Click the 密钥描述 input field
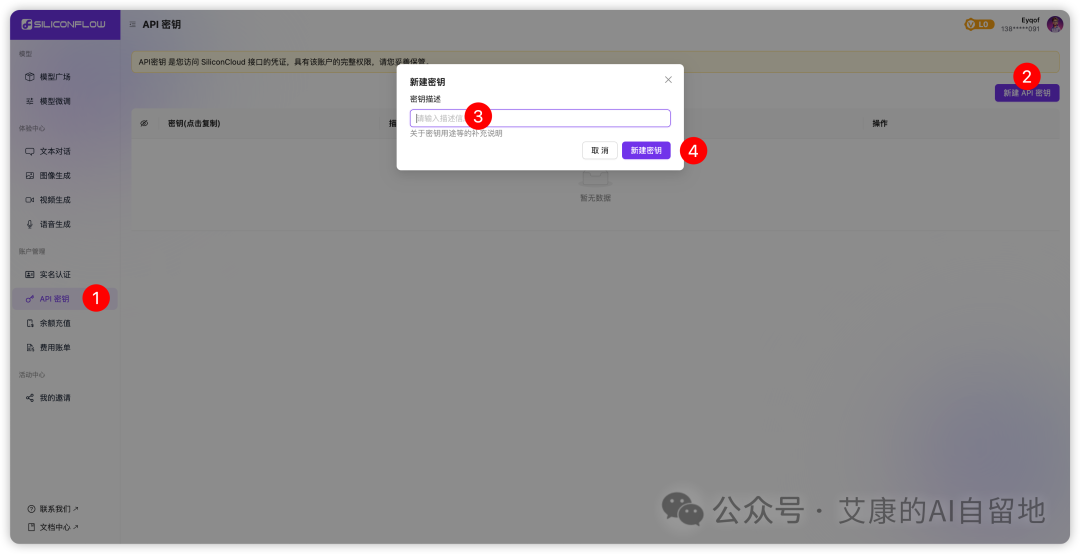The image size is (1080, 554). (x=540, y=119)
